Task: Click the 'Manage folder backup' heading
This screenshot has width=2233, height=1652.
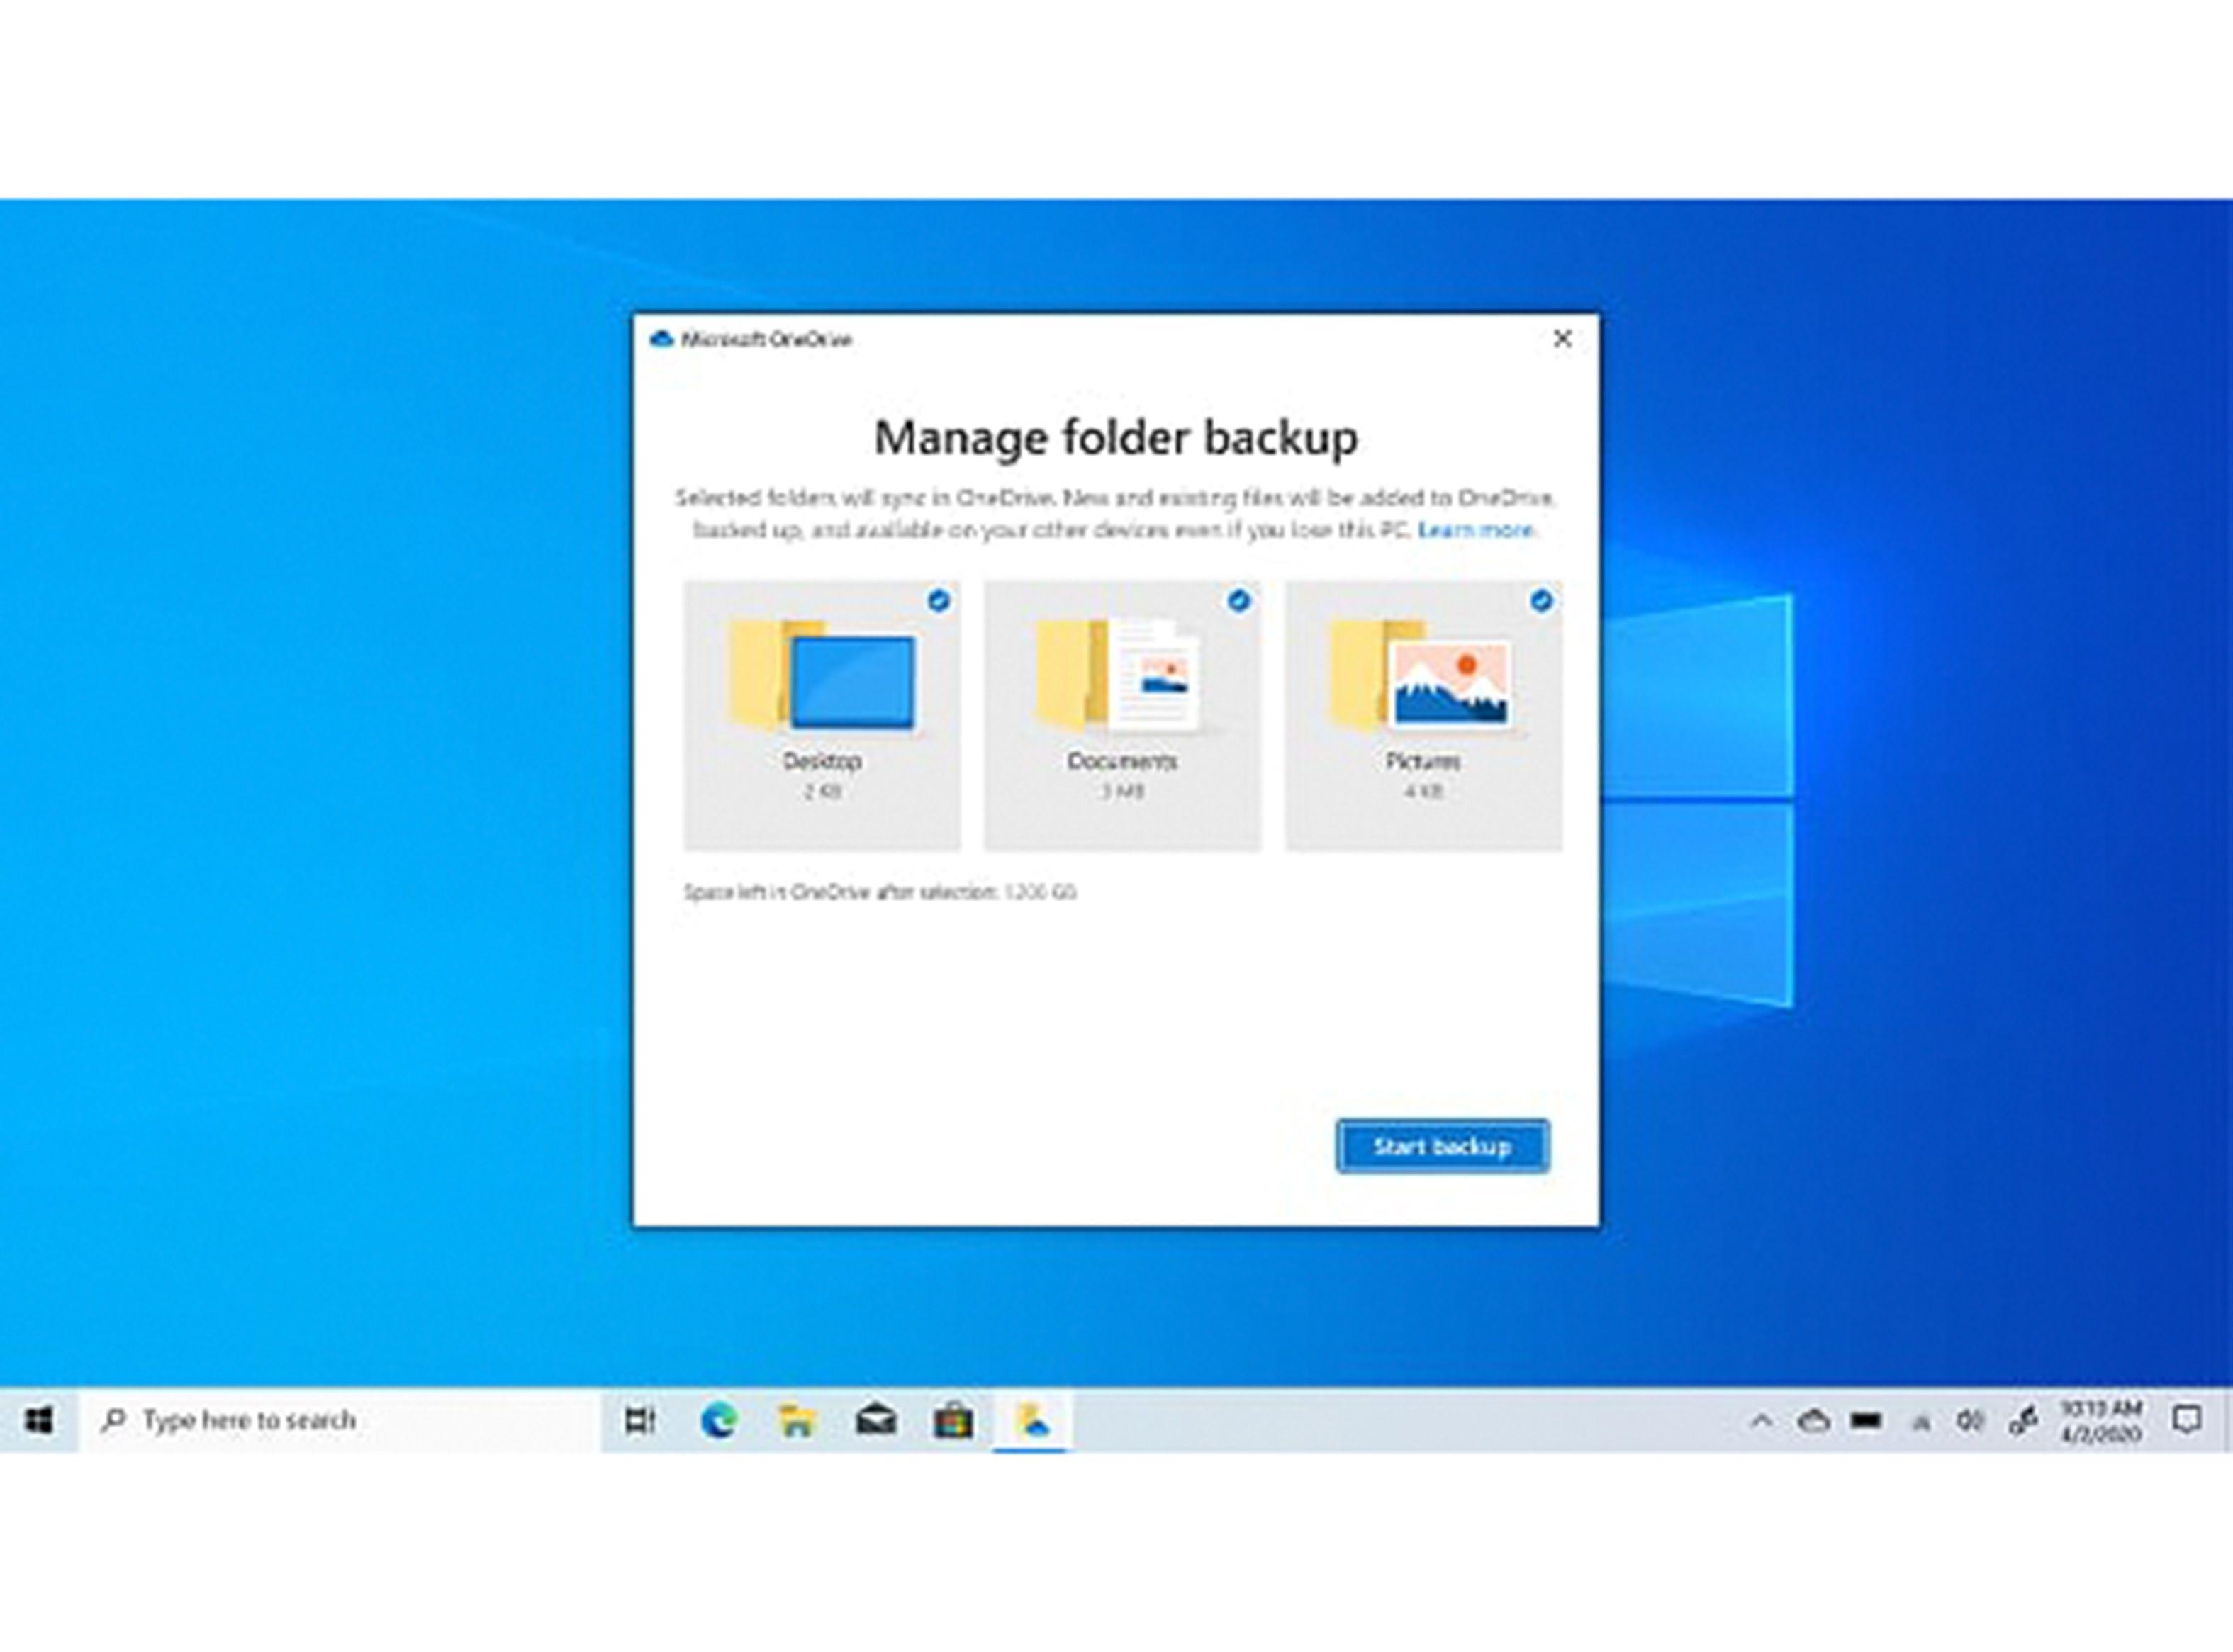Action: point(1116,438)
